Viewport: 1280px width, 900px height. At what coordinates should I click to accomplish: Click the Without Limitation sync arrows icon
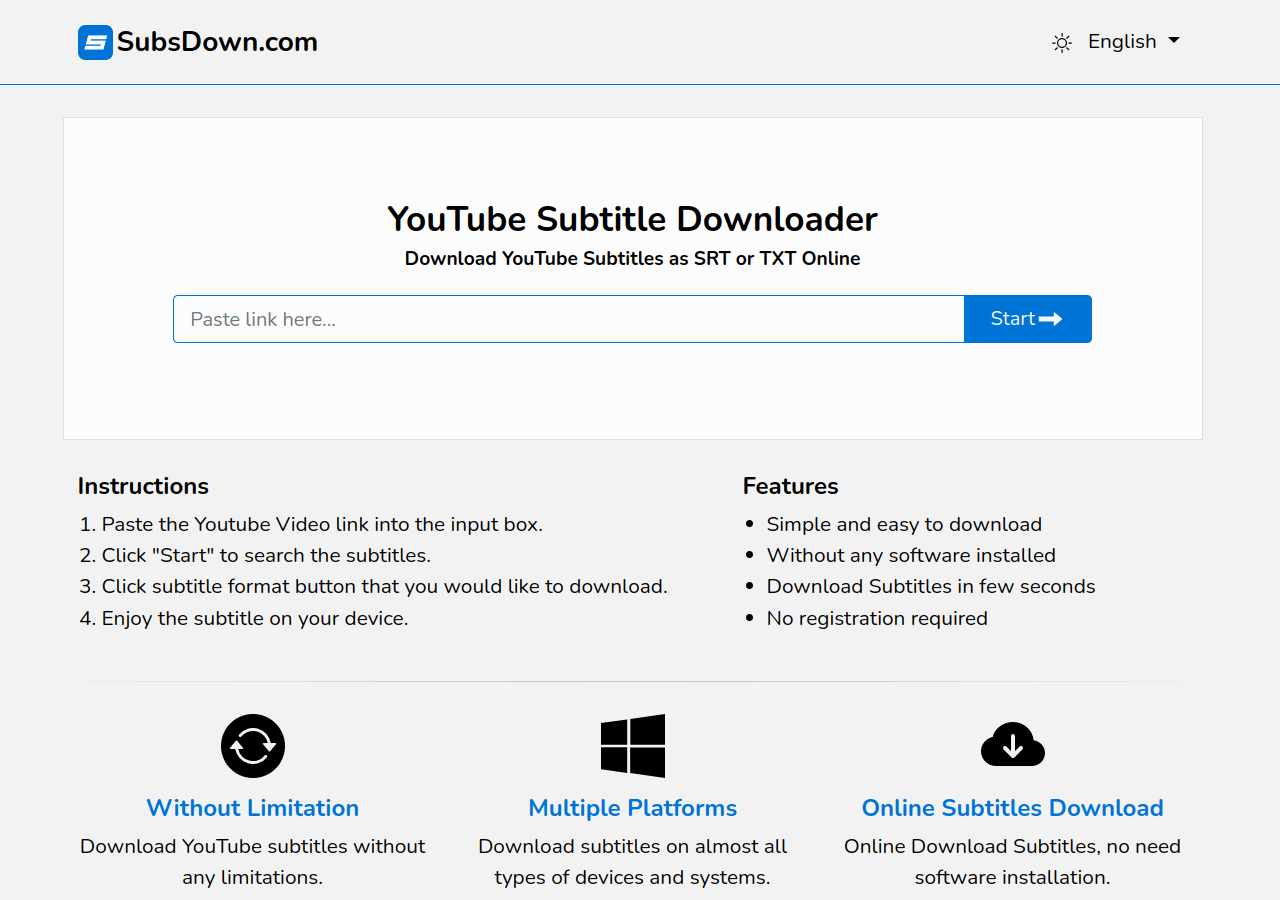pos(253,746)
